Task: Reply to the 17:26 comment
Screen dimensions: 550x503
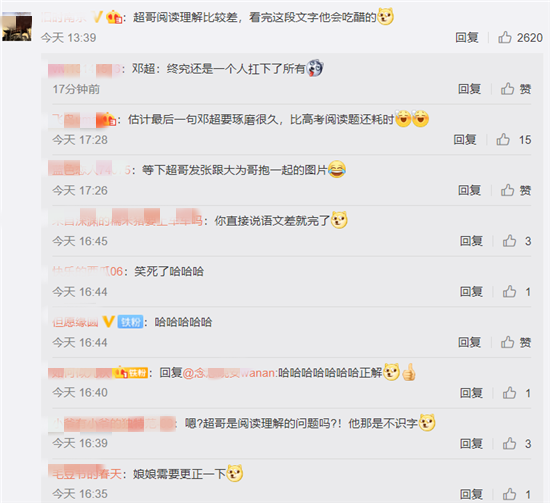Action: pyautogui.click(x=469, y=190)
